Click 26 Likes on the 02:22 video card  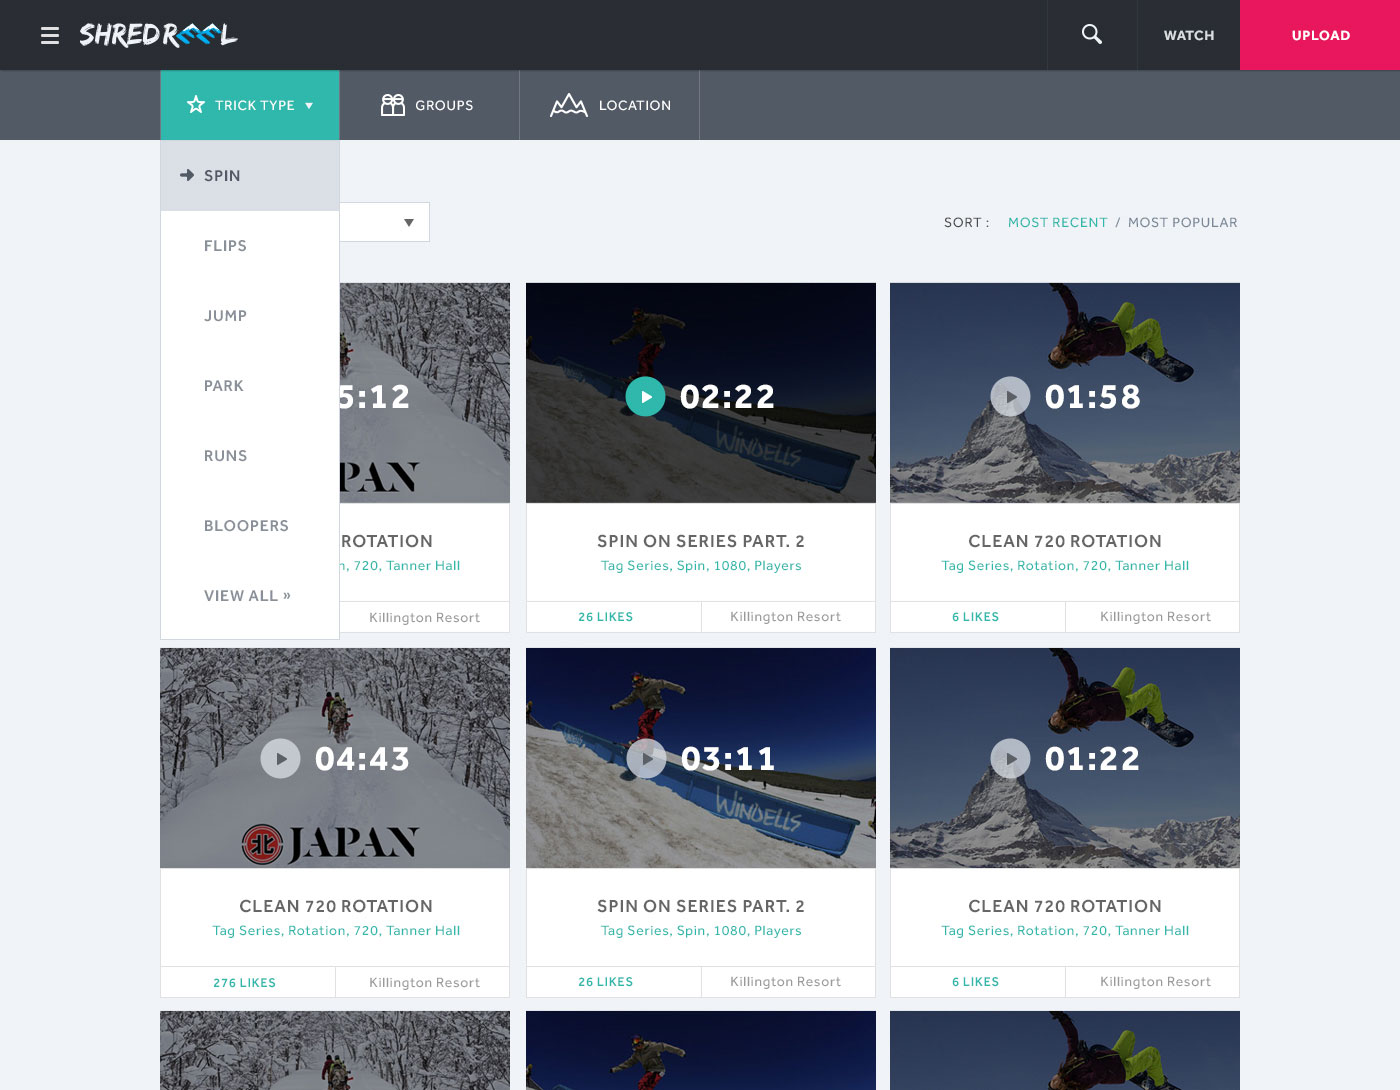pyautogui.click(x=606, y=617)
